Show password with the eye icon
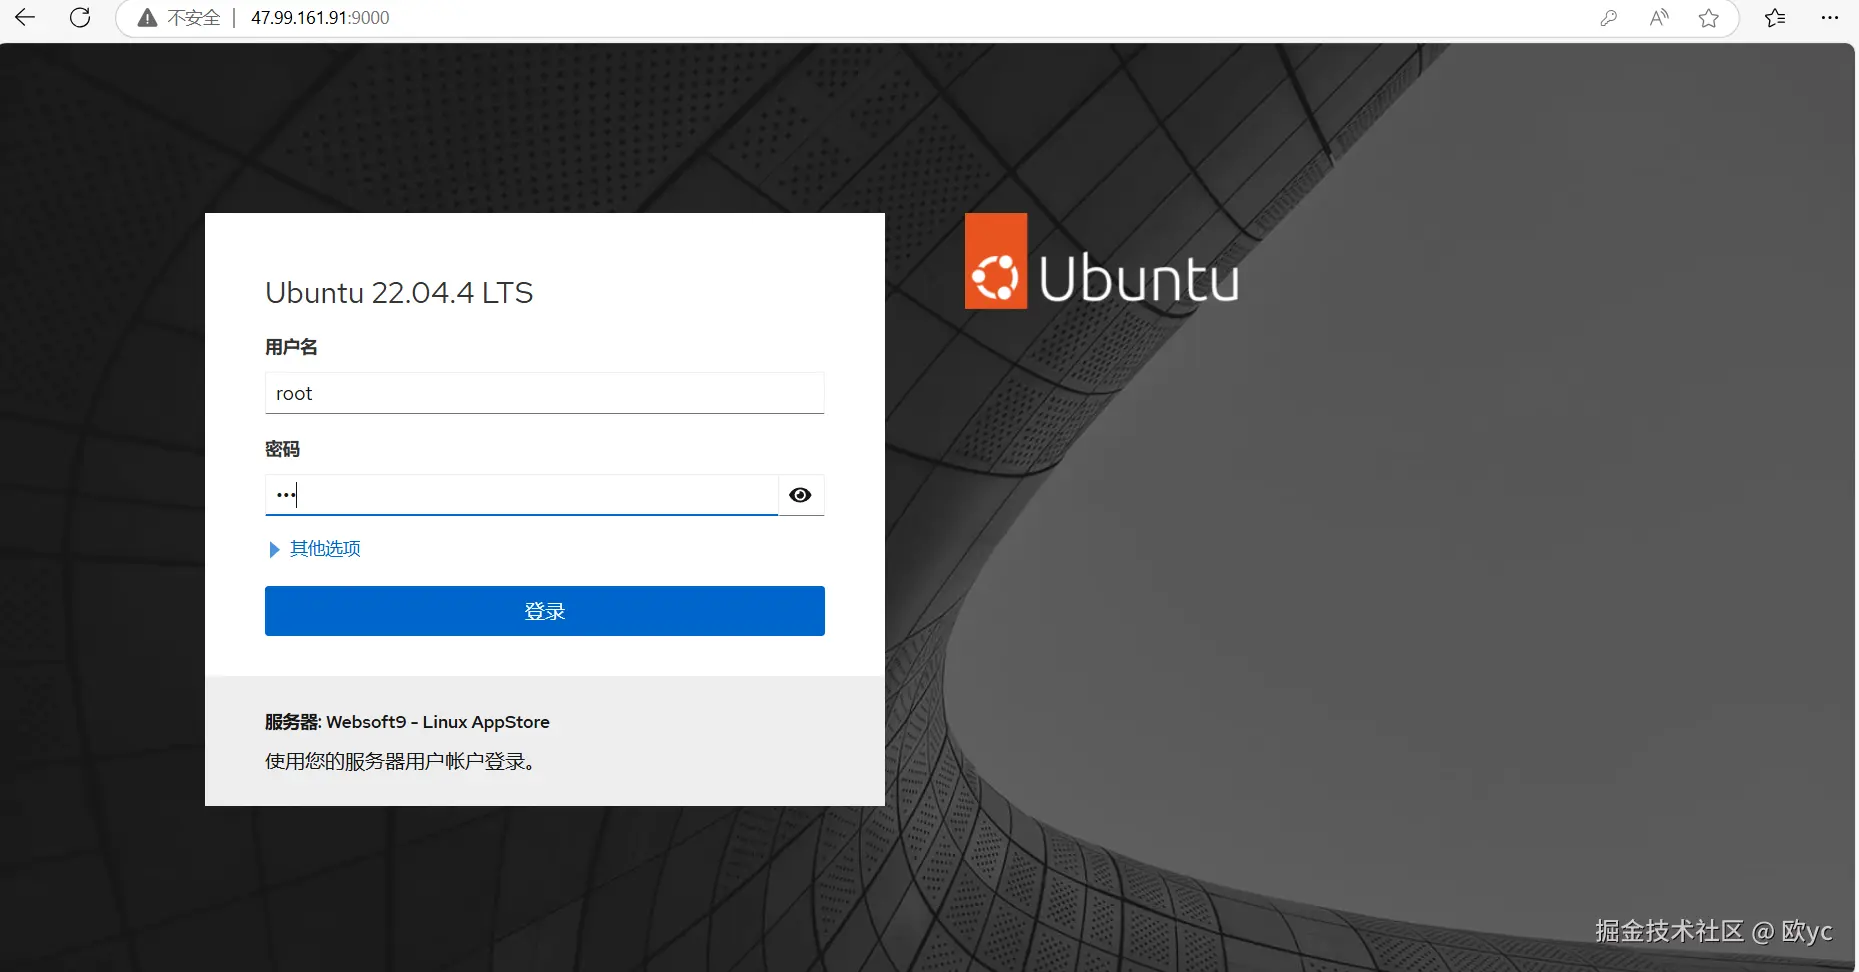 800,495
